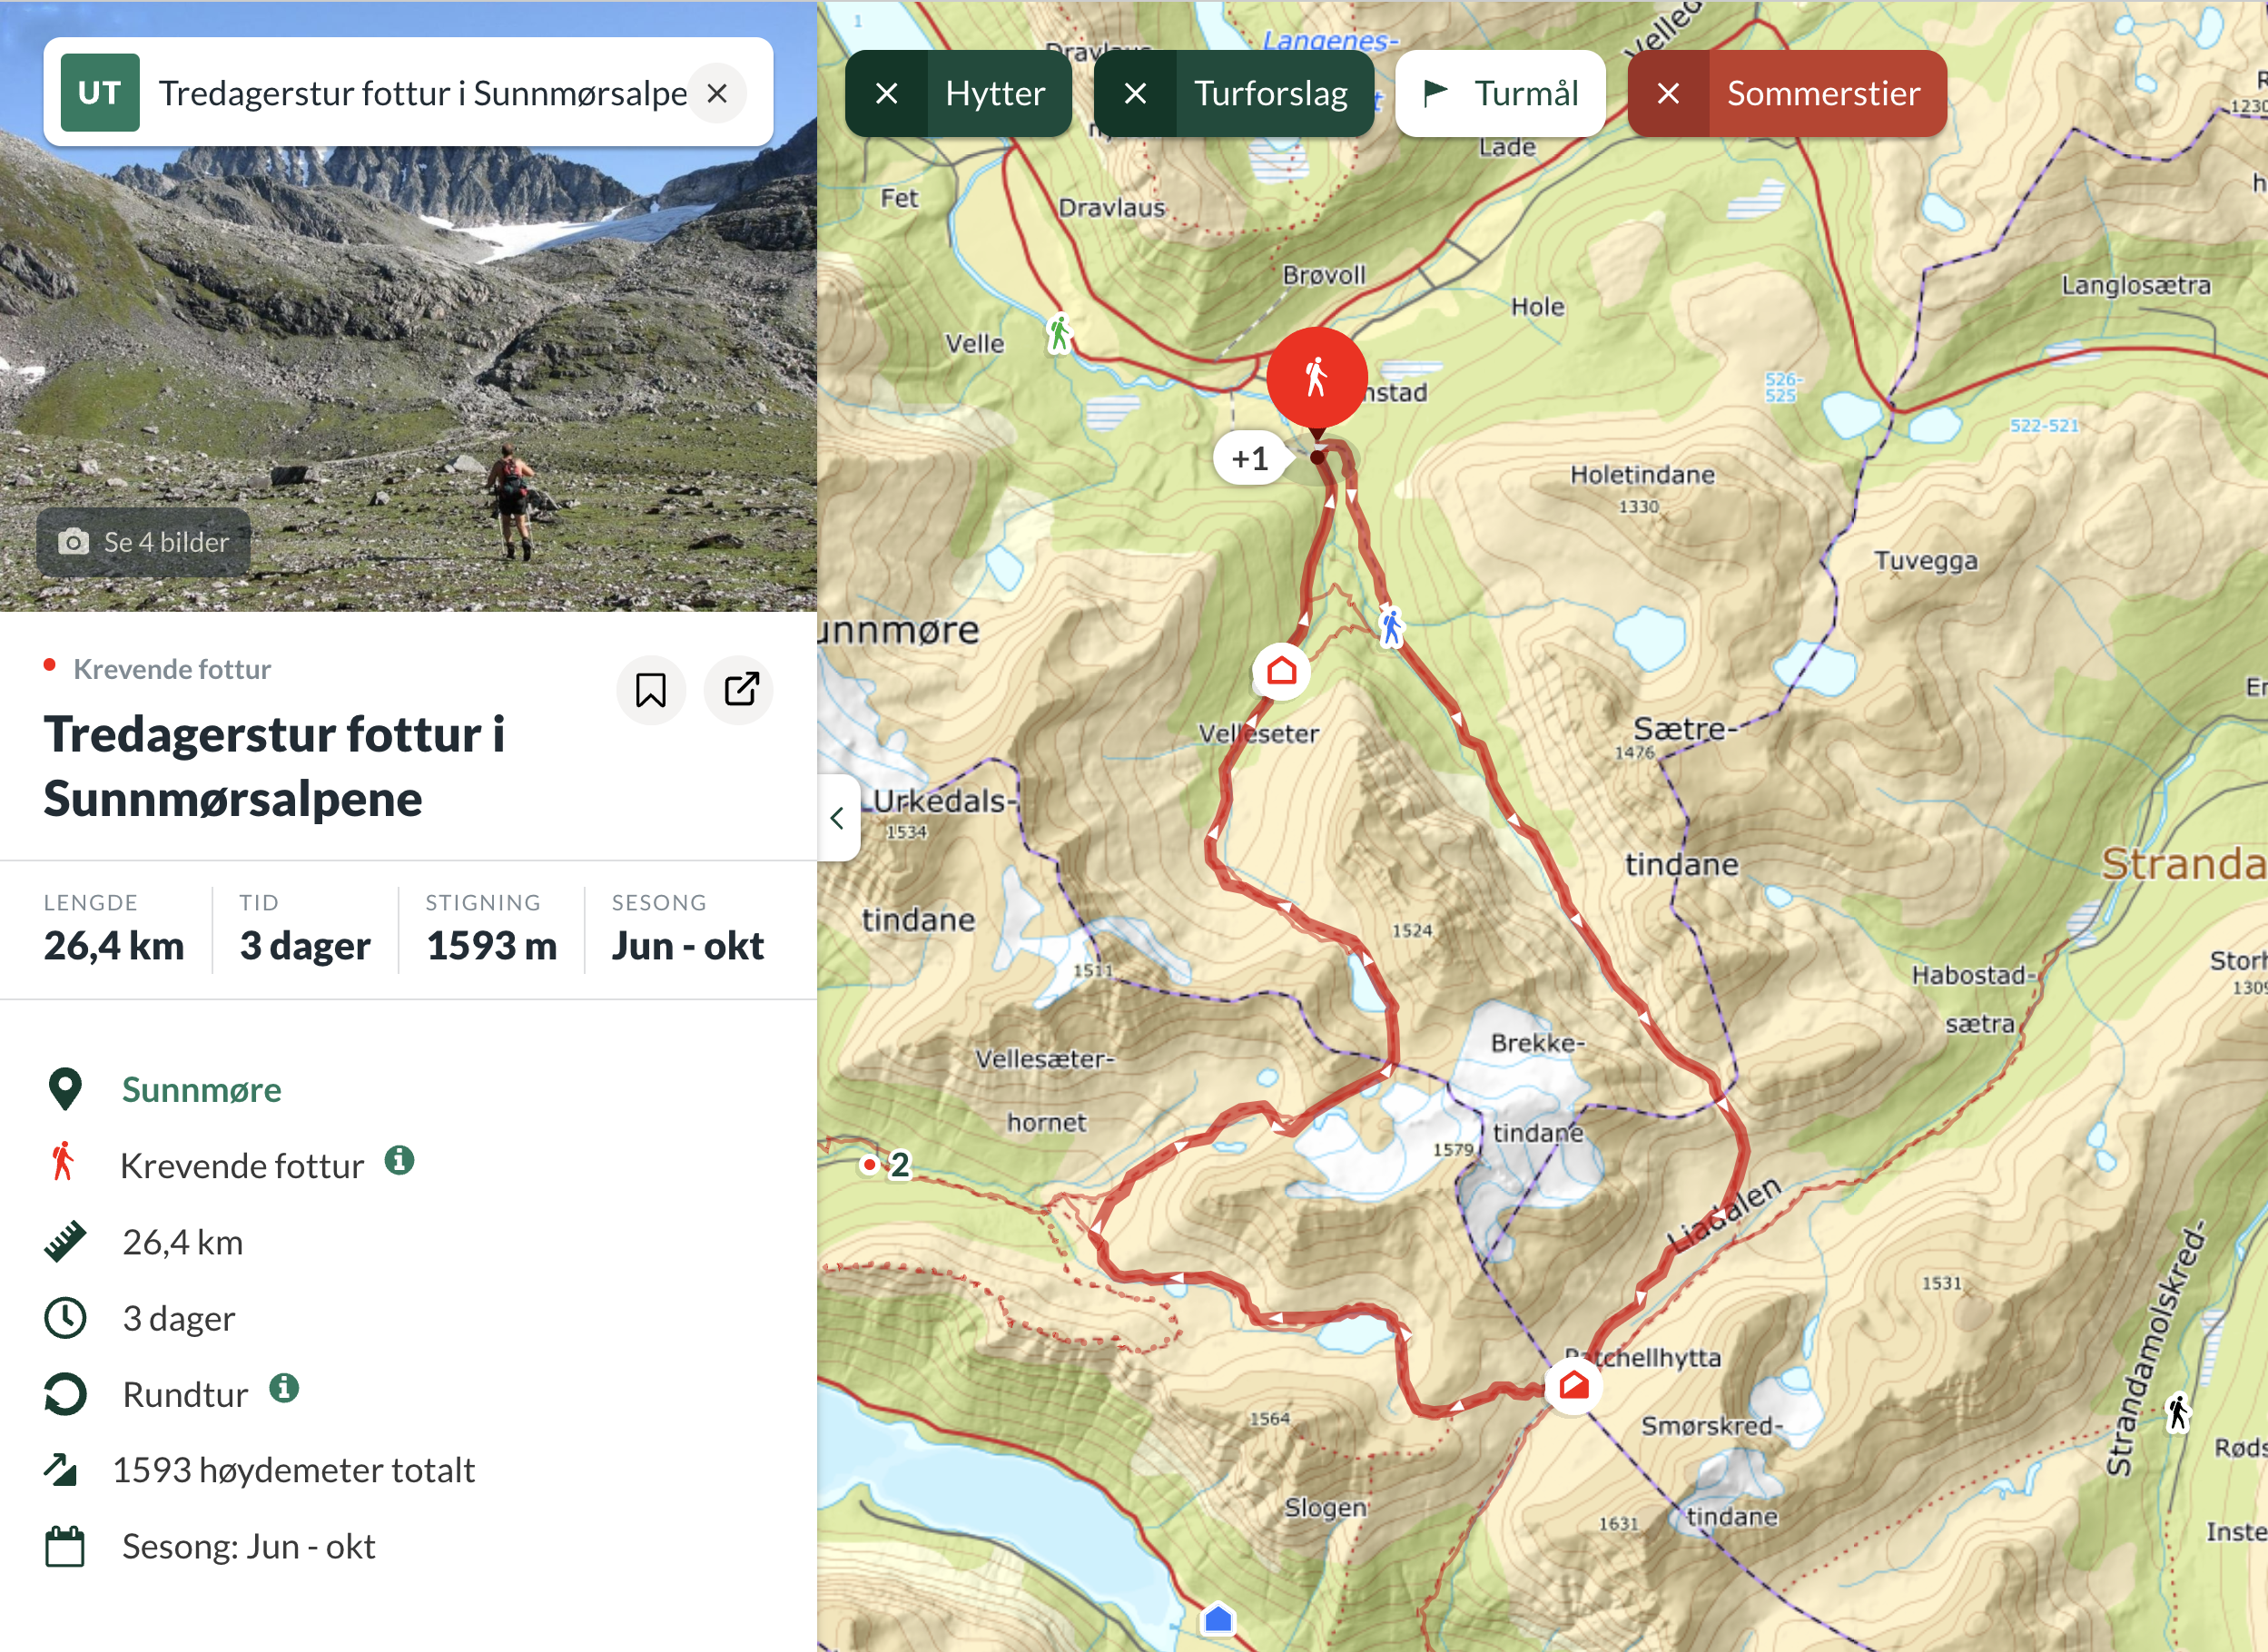Open info icon beside Krevende fottur

tap(399, 1161)
